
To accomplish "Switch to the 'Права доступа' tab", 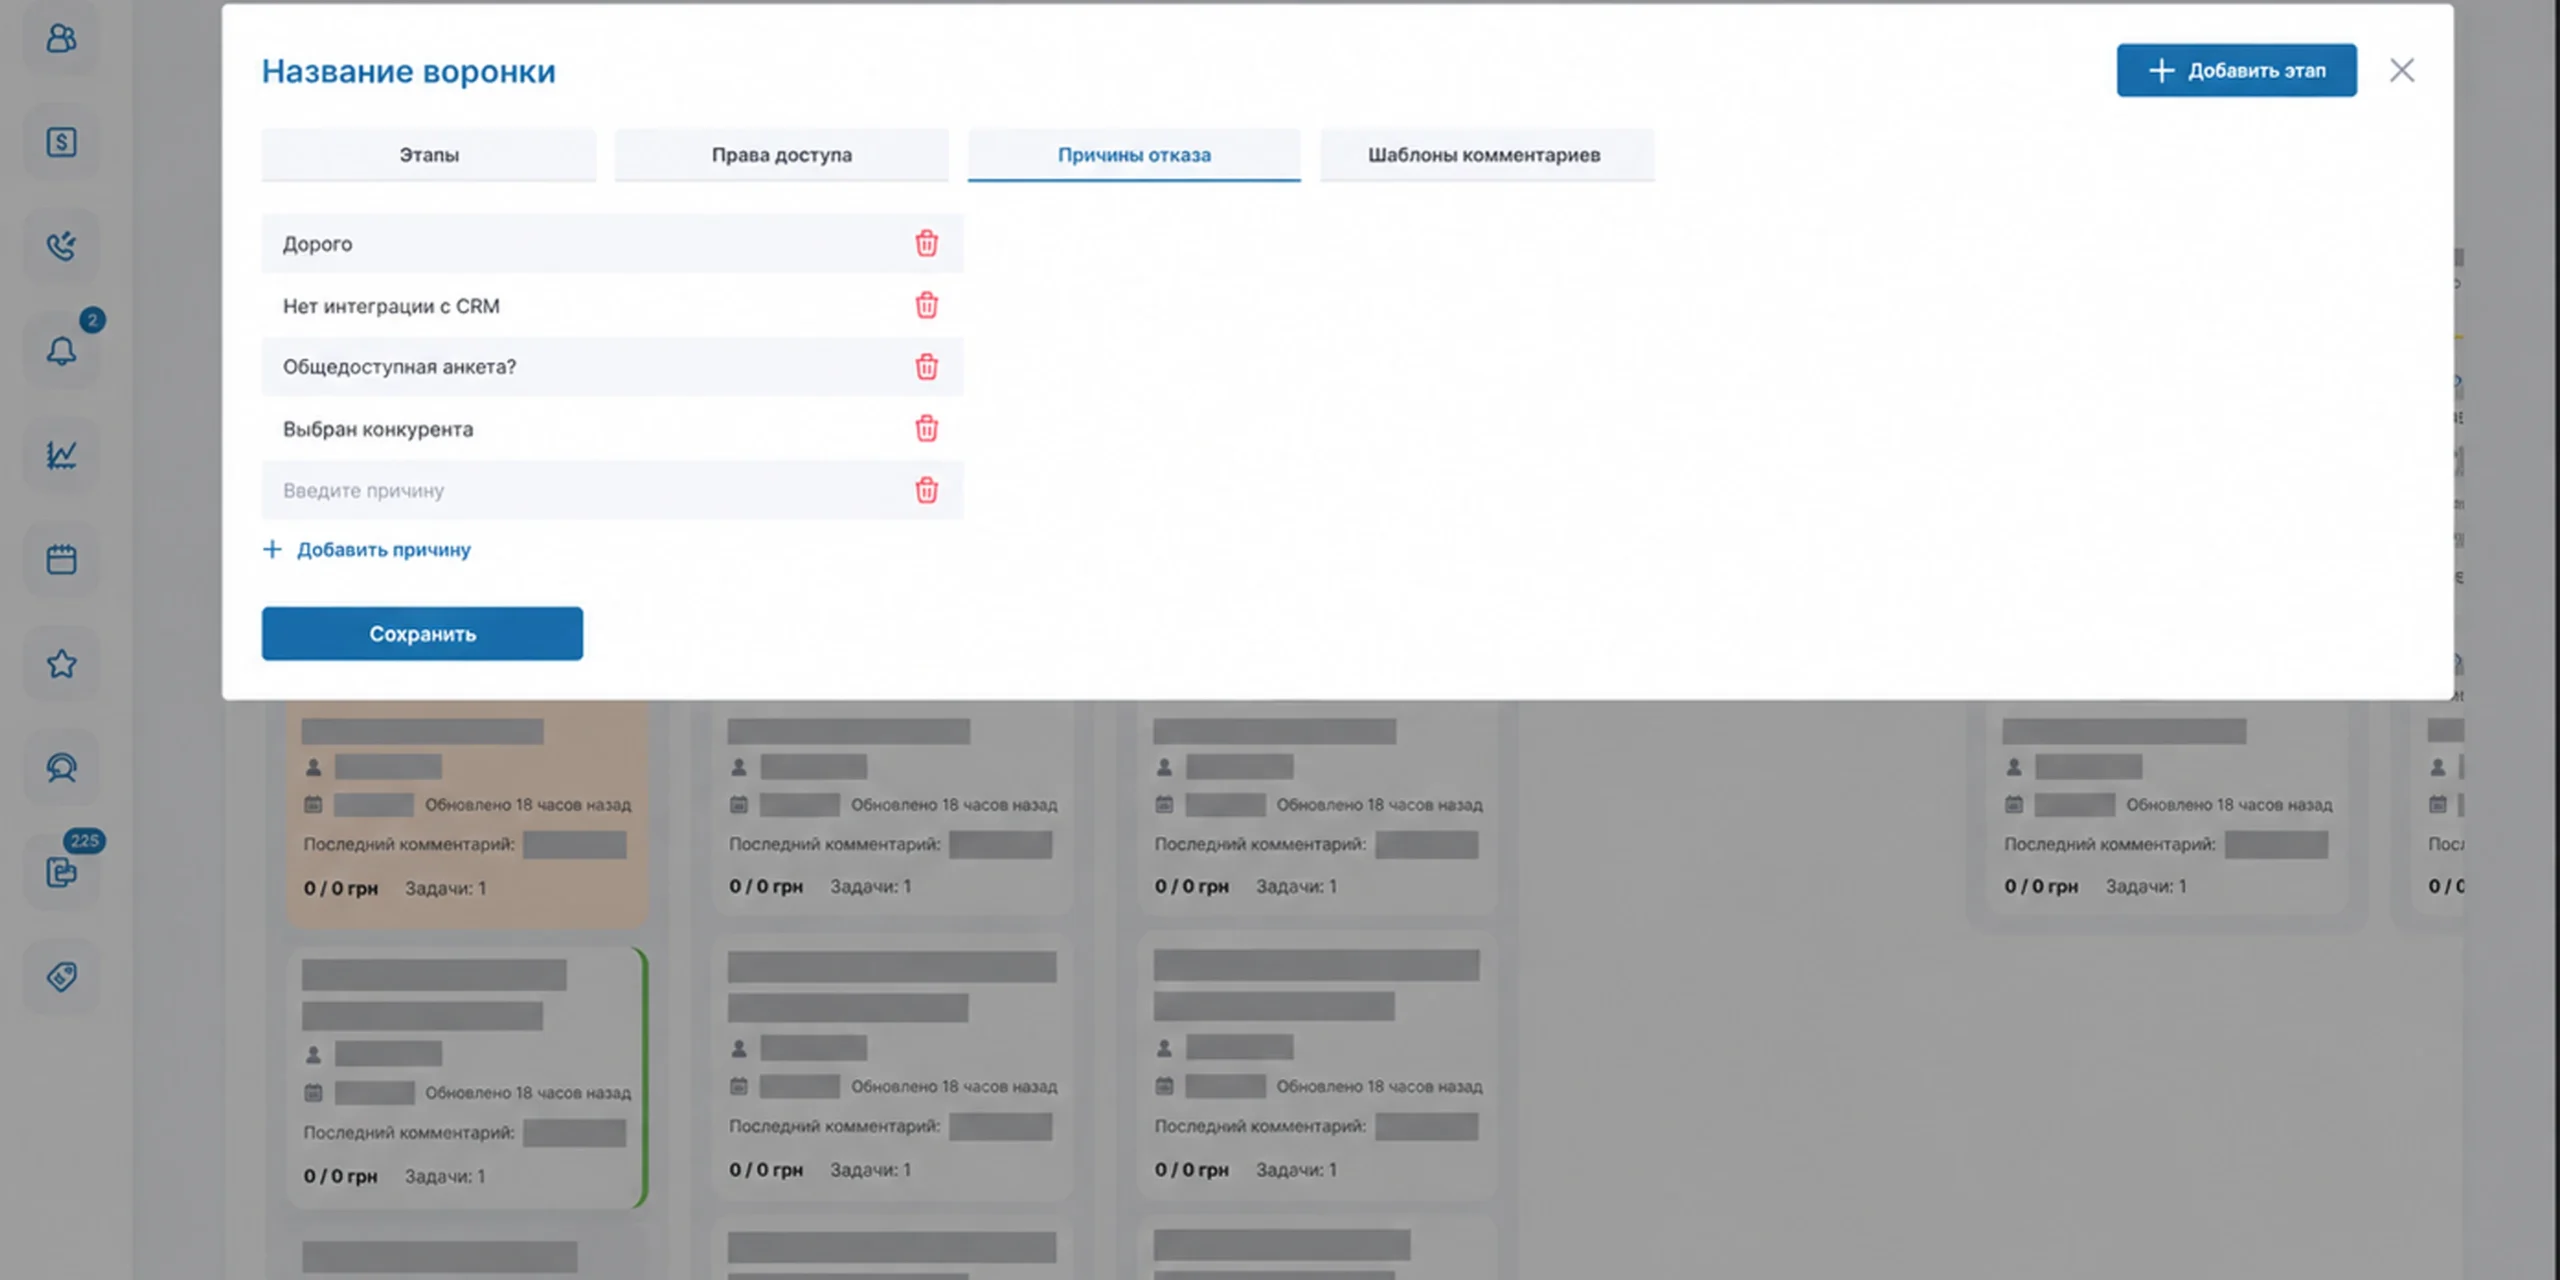I will pyautogui.click(x=782, y=155).
